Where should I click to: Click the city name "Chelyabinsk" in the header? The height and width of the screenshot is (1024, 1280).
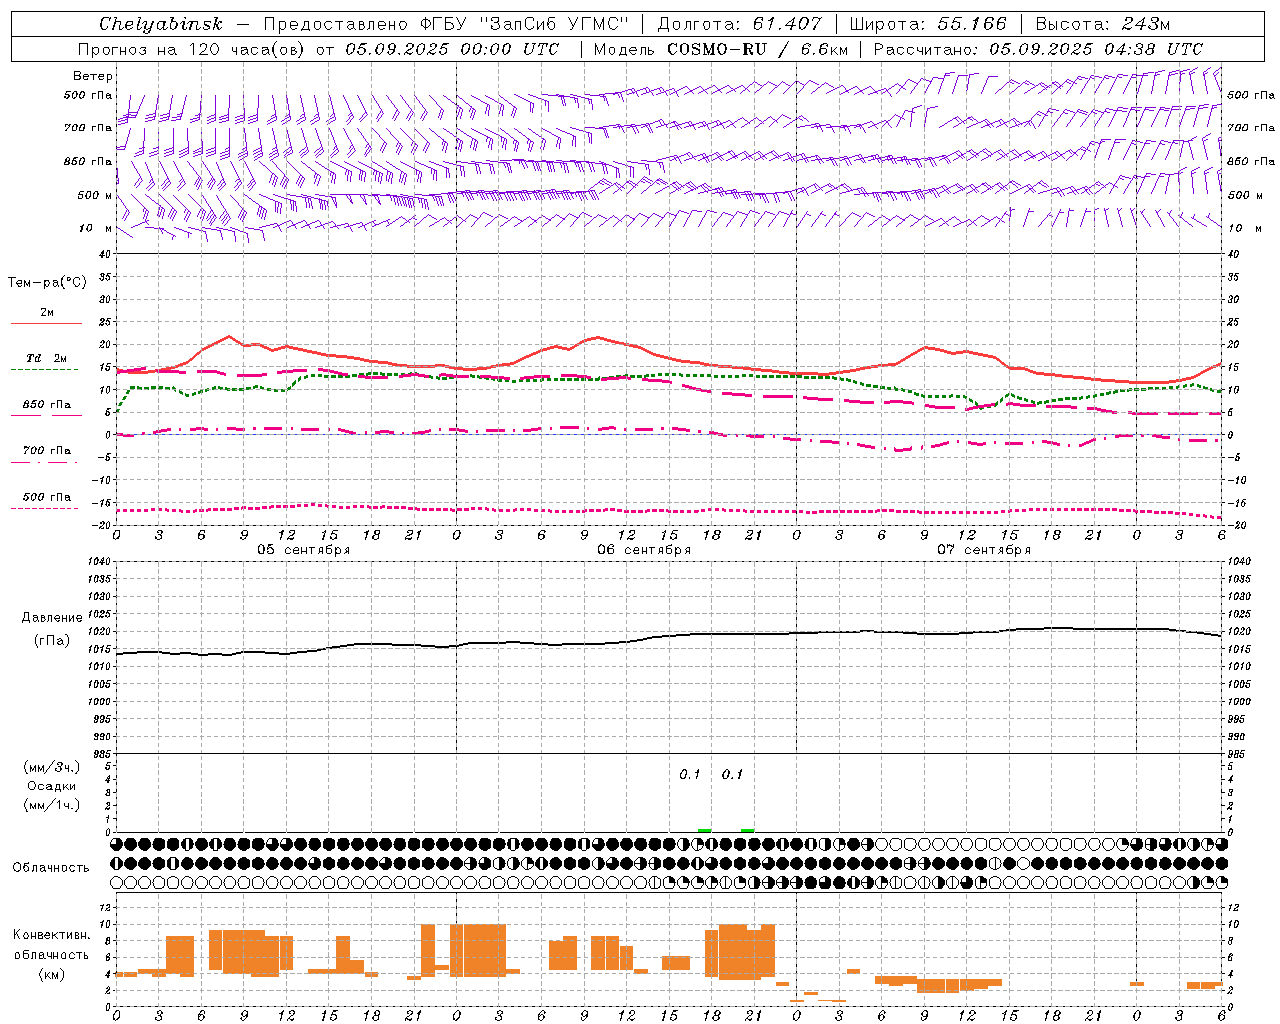[x=160, y=24]
